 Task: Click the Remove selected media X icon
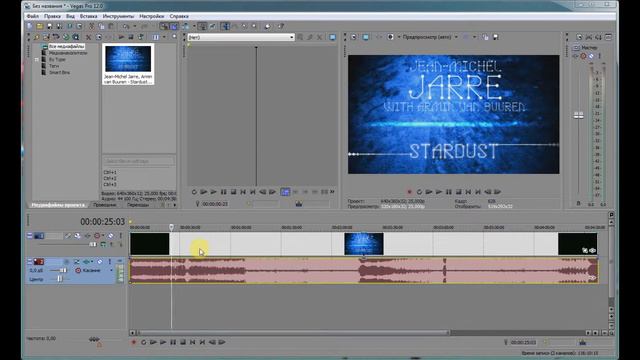tap(89, 37)
